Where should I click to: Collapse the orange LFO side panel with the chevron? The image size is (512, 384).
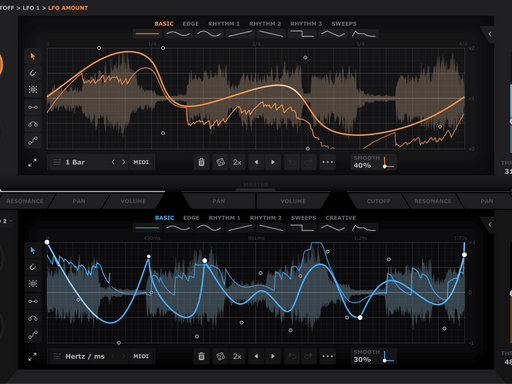point(490,34)
